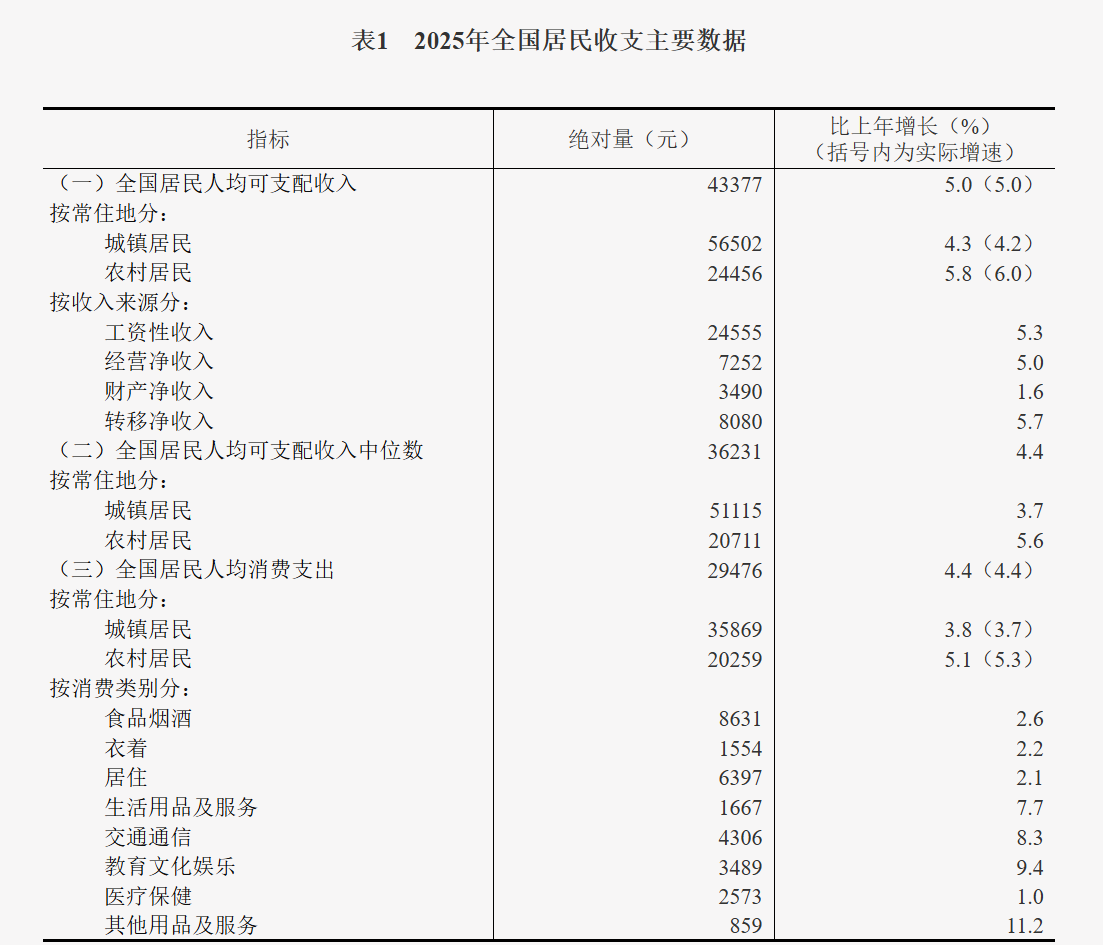The image size is (1103, 945).
Task: Select the value 24456
Action: point(734,274)
